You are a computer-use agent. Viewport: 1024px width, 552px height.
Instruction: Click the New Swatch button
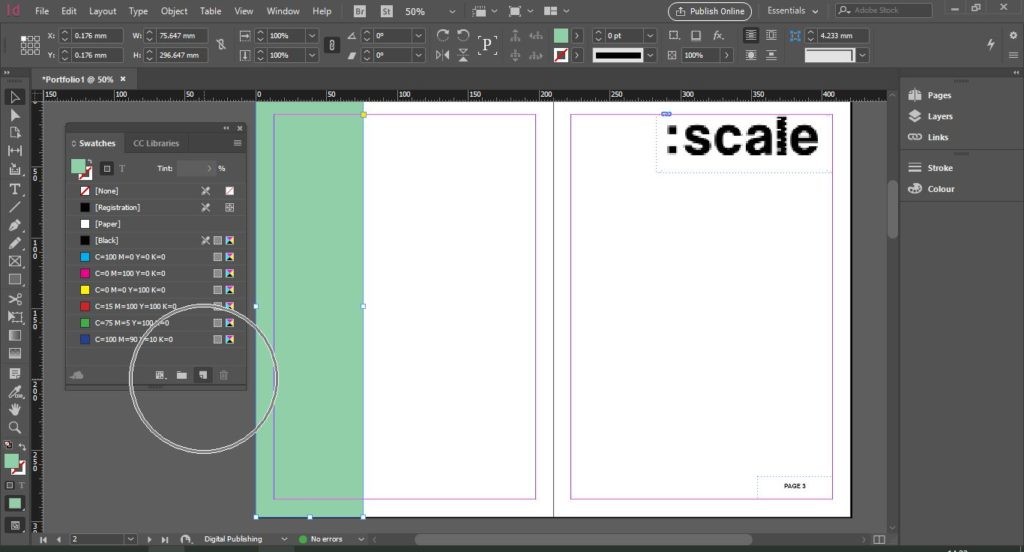point(203,375)
